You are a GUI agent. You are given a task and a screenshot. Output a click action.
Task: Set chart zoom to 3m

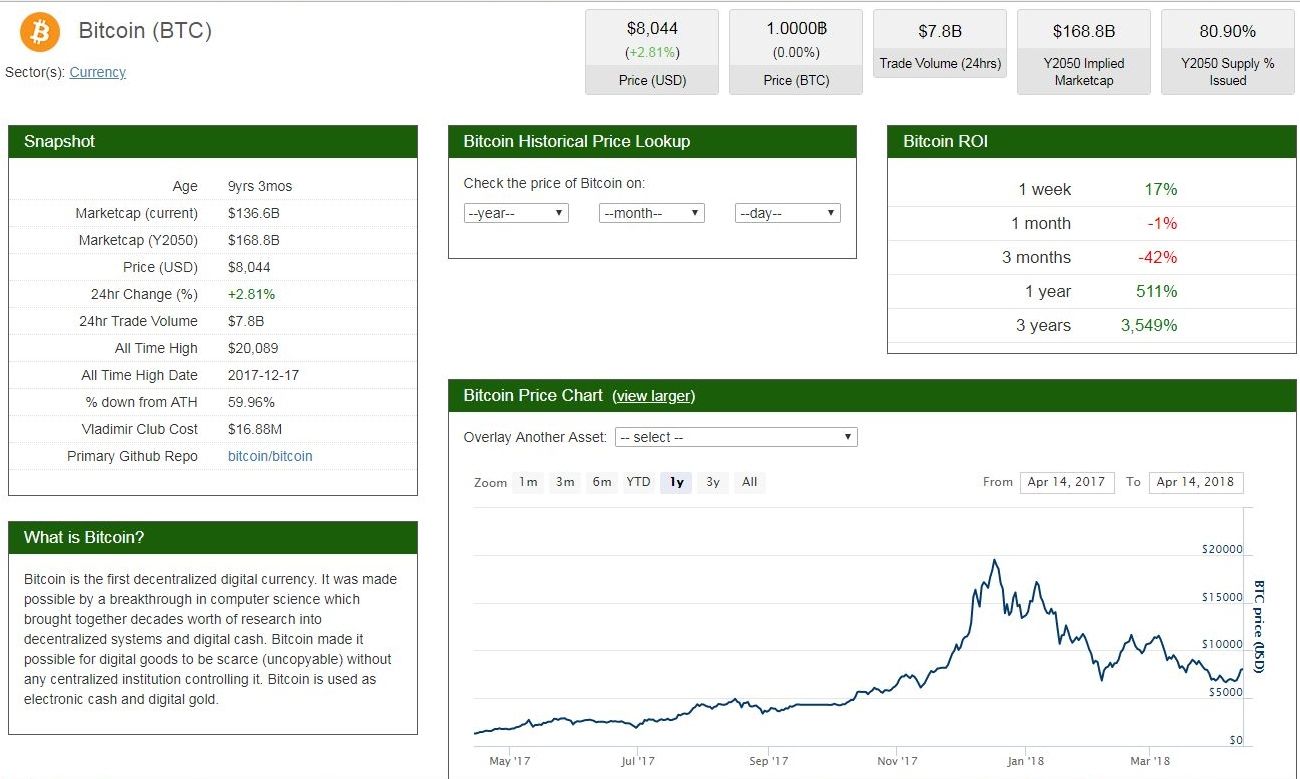pos(565,482)
